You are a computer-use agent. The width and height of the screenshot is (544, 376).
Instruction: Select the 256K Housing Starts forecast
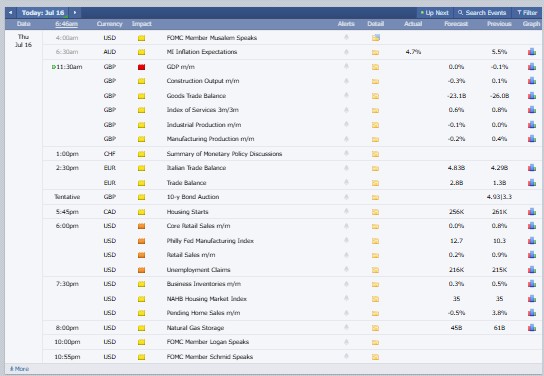(x=456, y=212)
